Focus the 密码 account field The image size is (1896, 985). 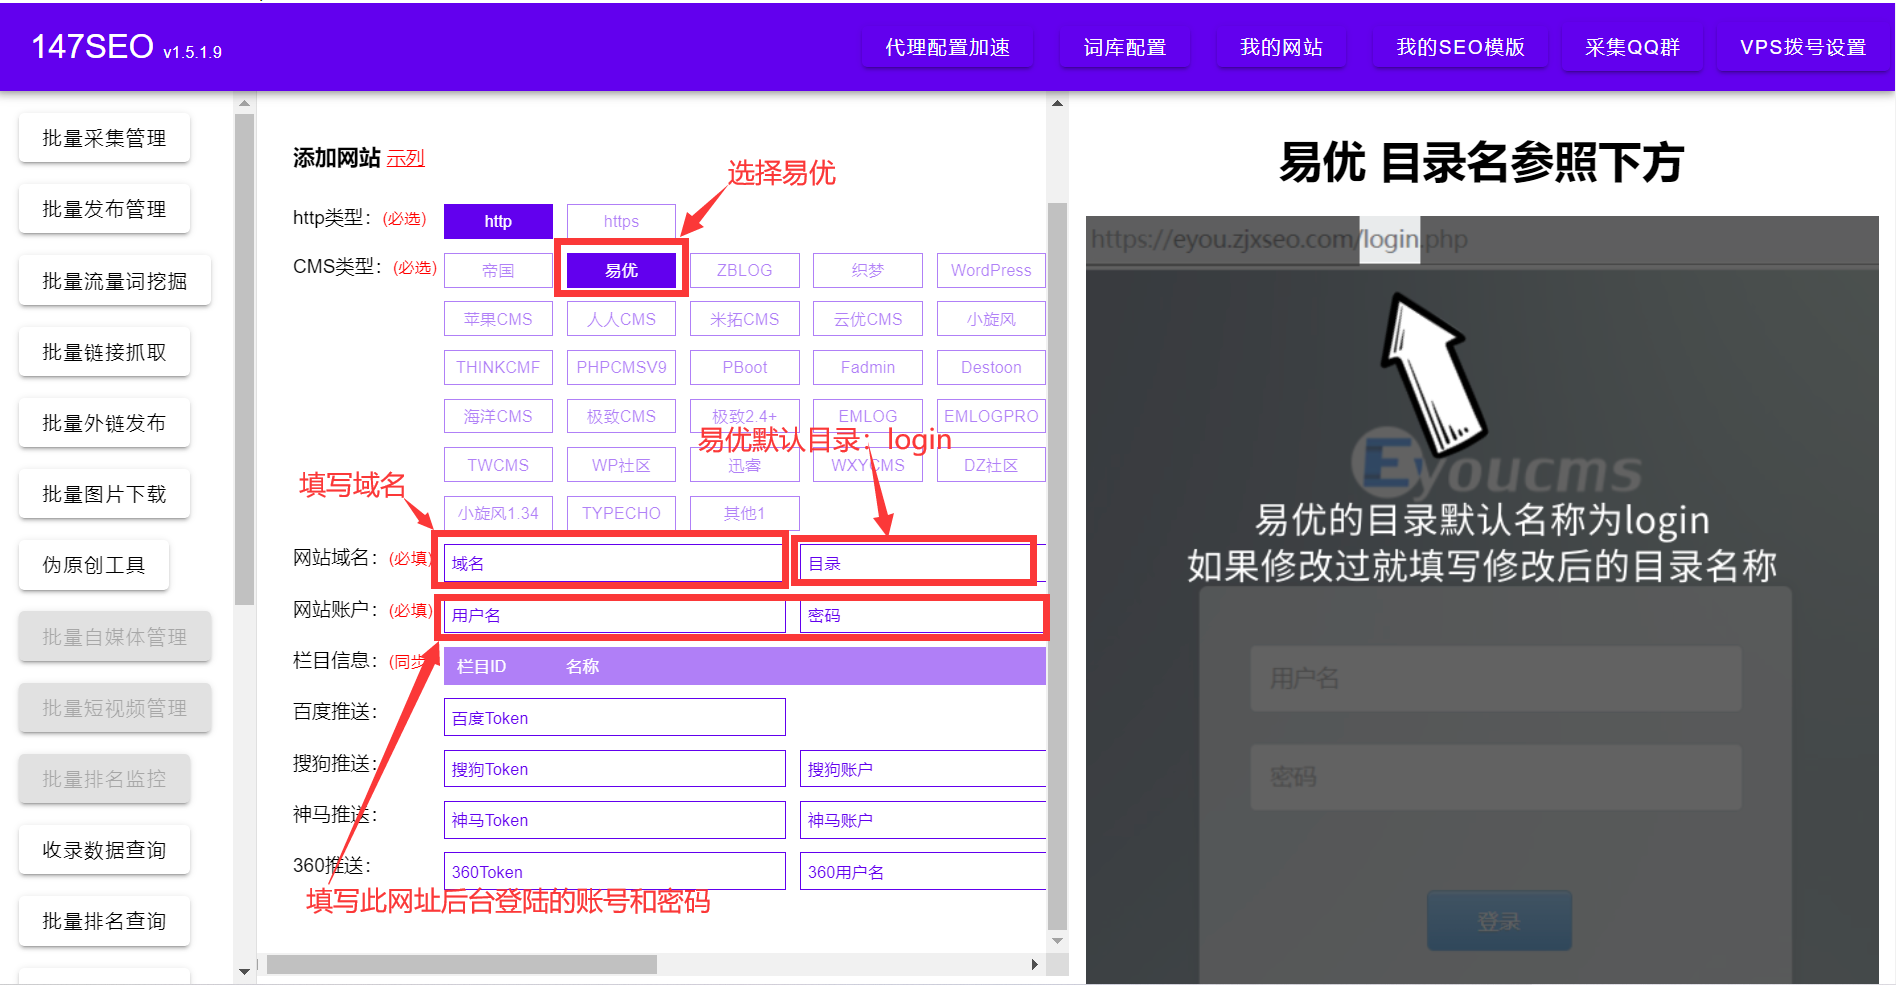[x=922, y=615]
